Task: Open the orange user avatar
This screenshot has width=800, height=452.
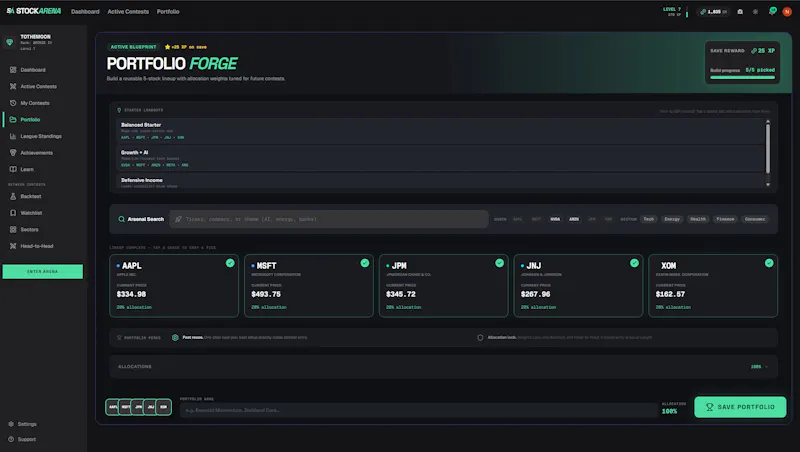Action: [787, 12]
